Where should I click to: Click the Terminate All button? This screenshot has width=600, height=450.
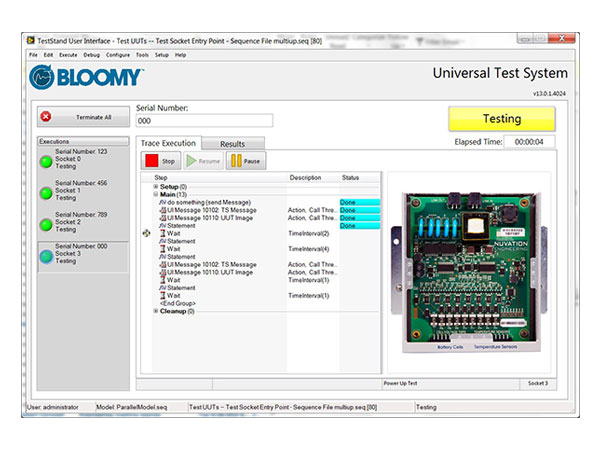pos(83,117)
